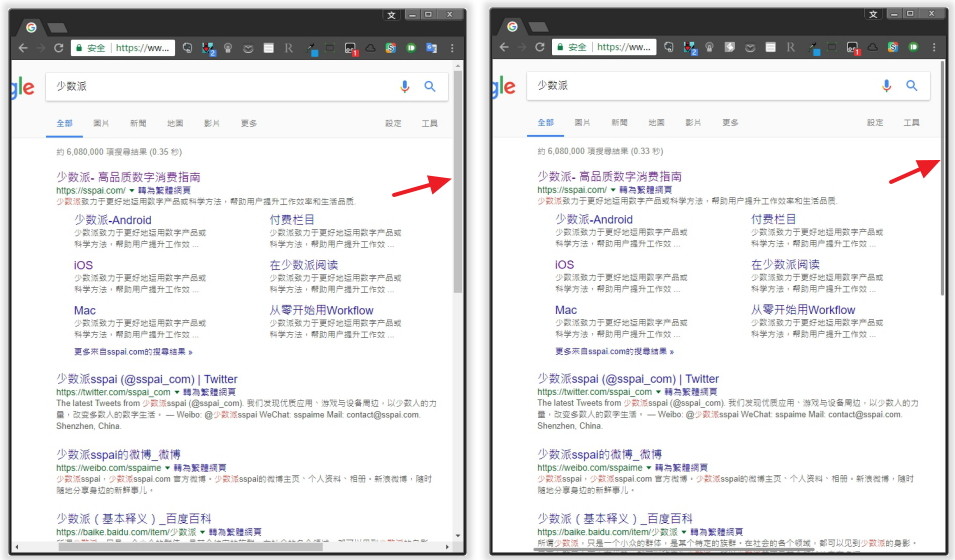Expand the arrow beside baike.baidu.com URL, left window
Viewport: 955px width, 560px height.
pyautogui.click(x=203, y=533)
